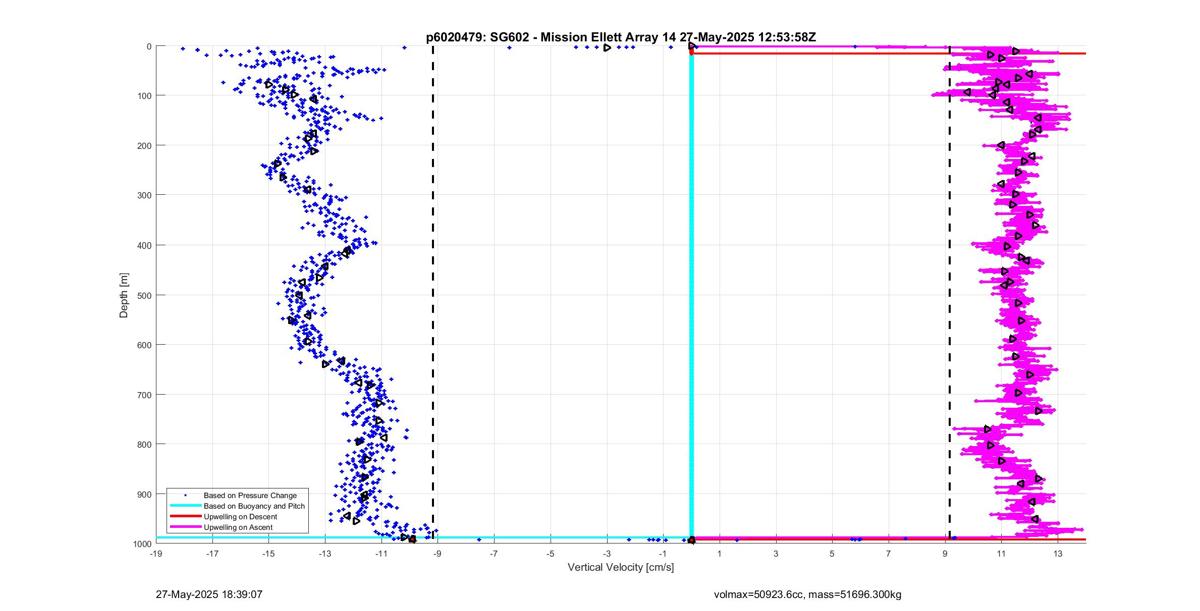Click the depth tick label '500'
The height and width of the screenshot is (611, 1200).
143,295
